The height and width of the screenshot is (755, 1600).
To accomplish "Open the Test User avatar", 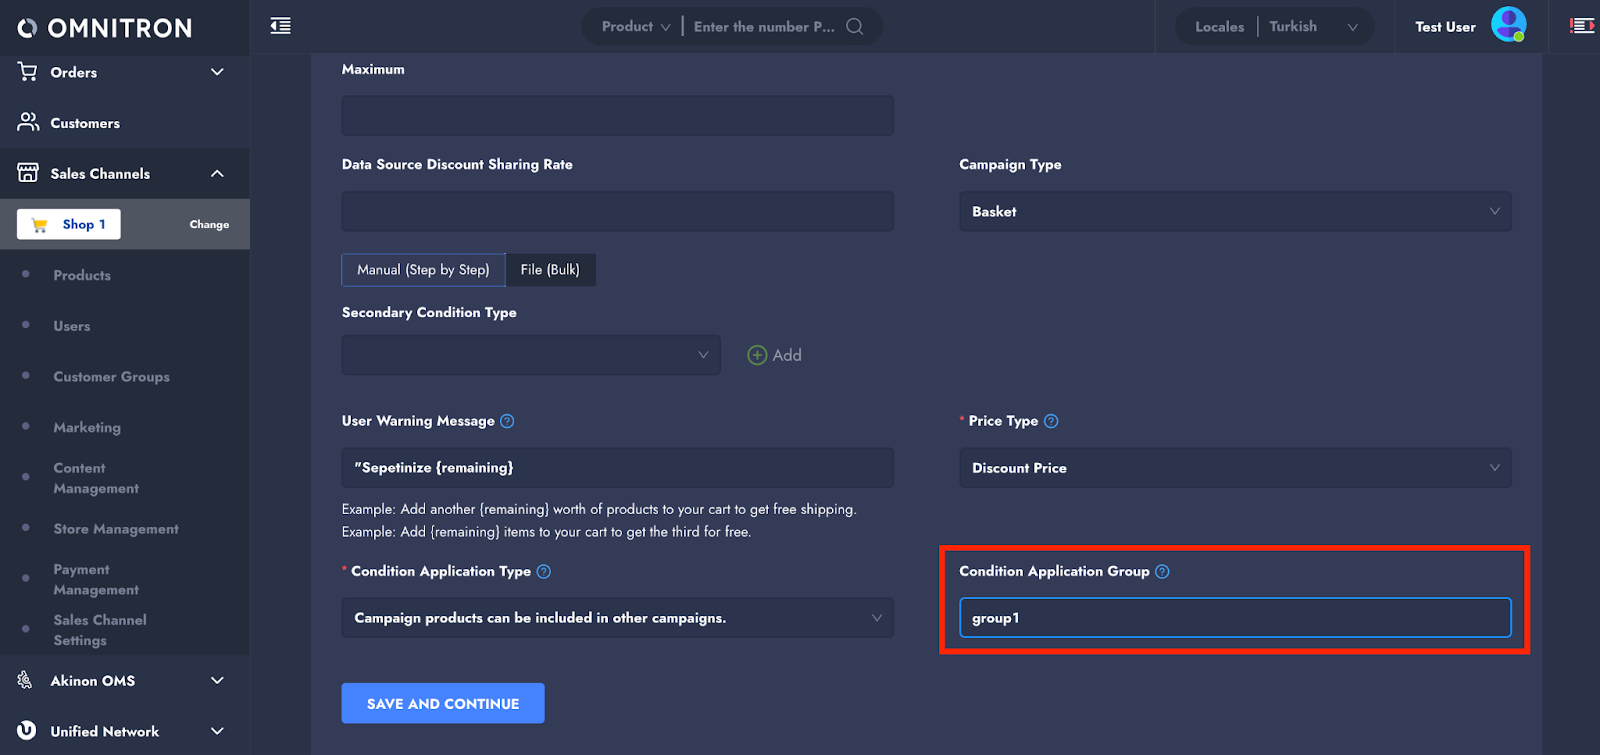I will (1508, 25).
